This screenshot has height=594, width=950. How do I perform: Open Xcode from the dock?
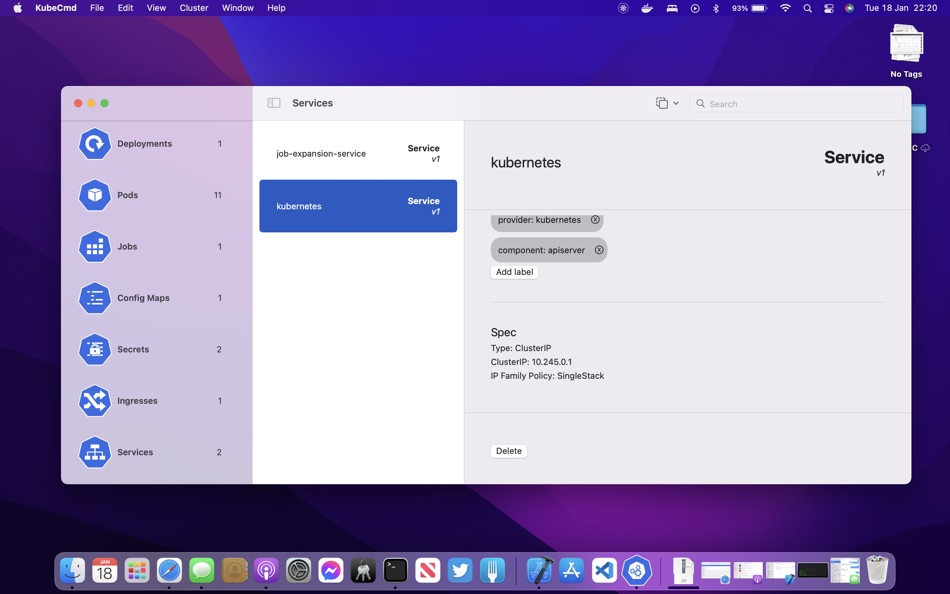click(539, 570)
